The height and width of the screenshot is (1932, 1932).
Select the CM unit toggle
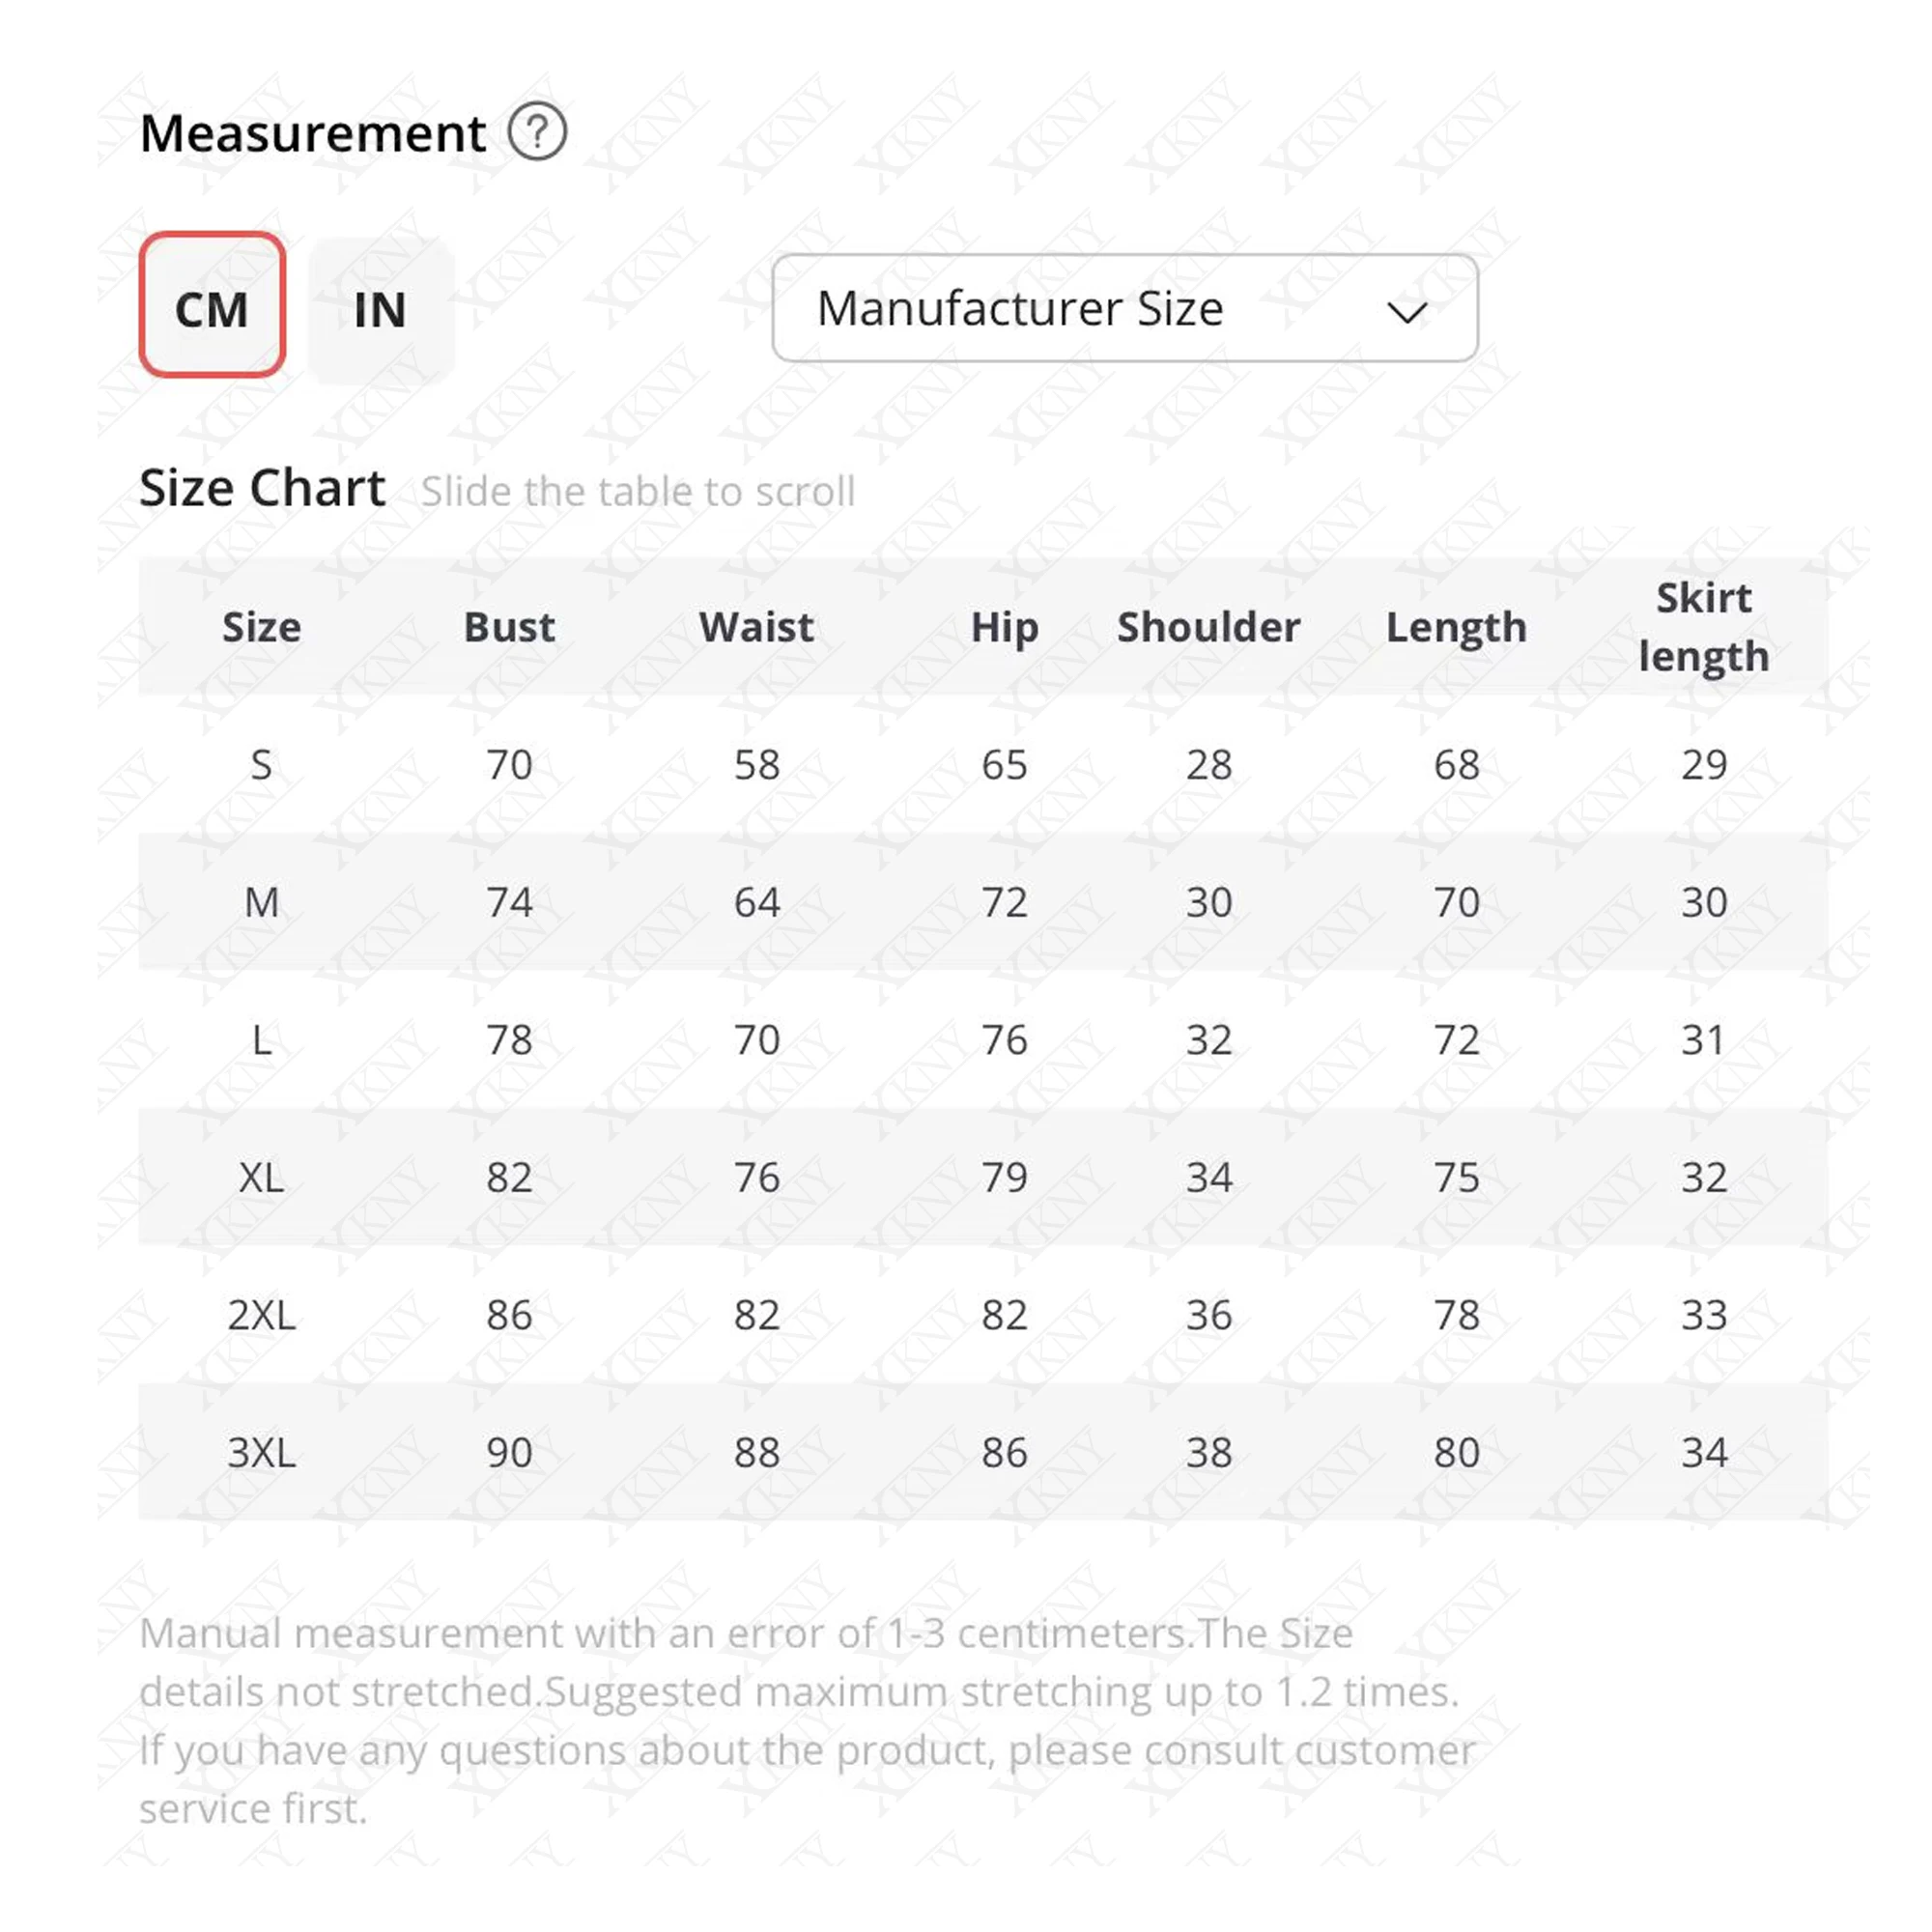(212, 305)
